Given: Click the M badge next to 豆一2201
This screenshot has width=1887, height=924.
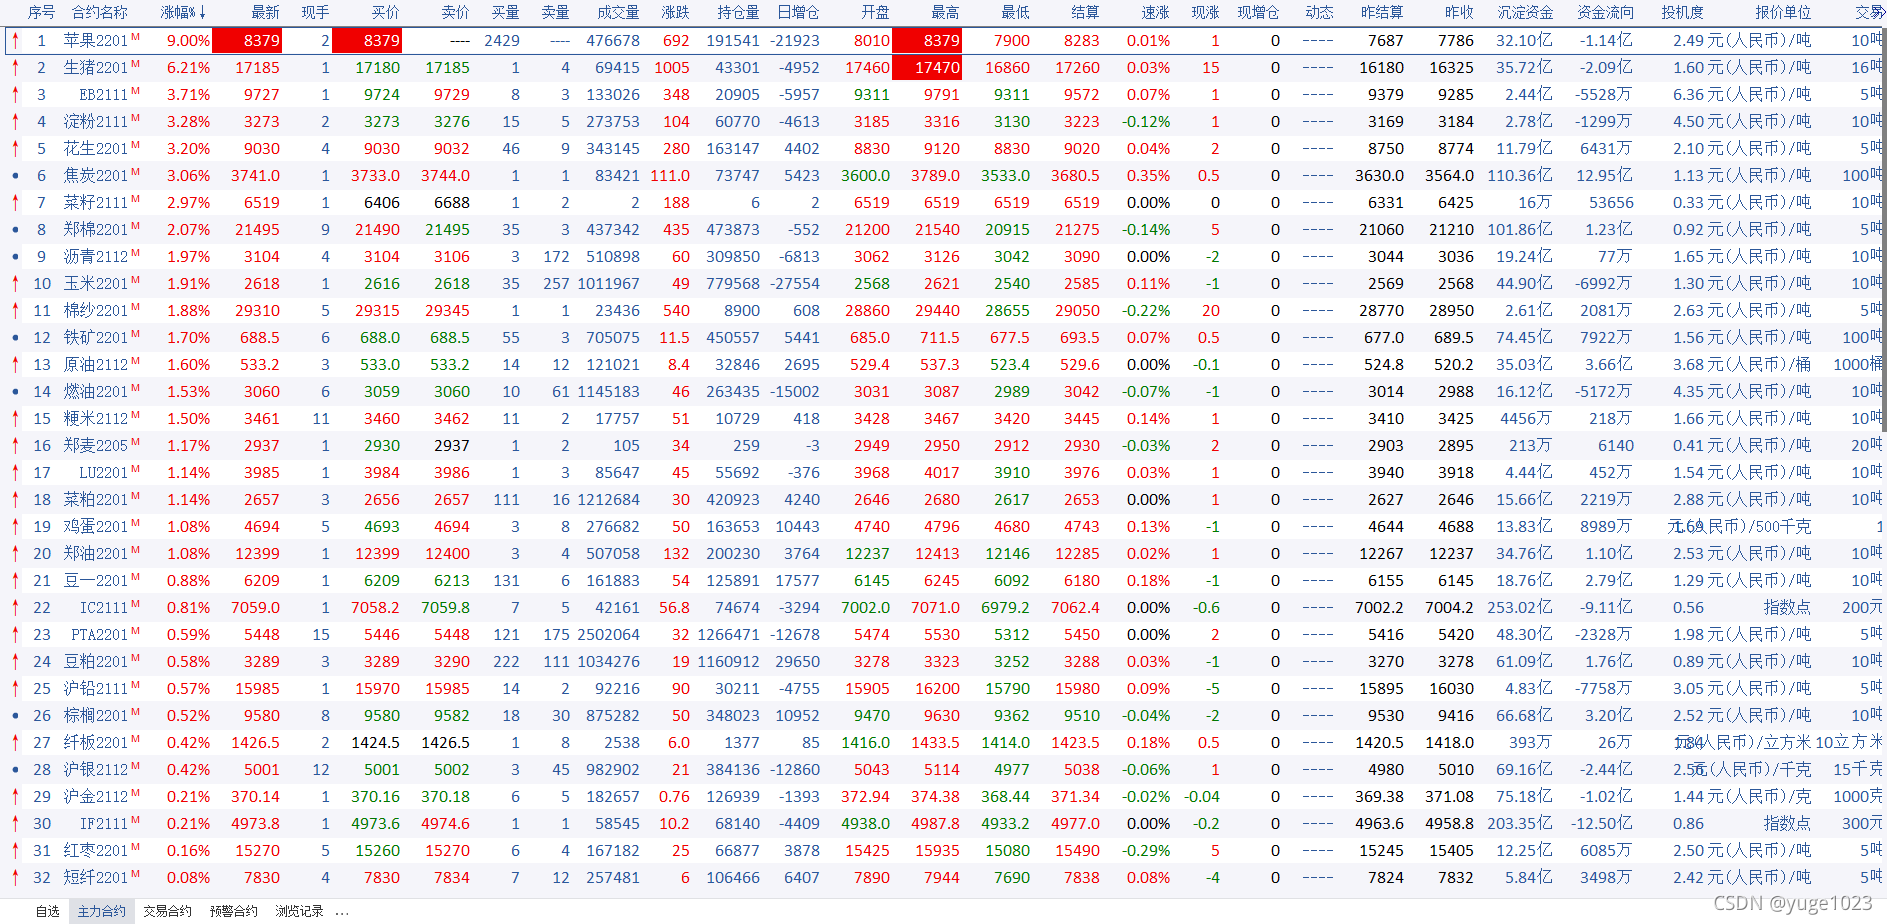Looking at the screenshot, I should 135,577.
